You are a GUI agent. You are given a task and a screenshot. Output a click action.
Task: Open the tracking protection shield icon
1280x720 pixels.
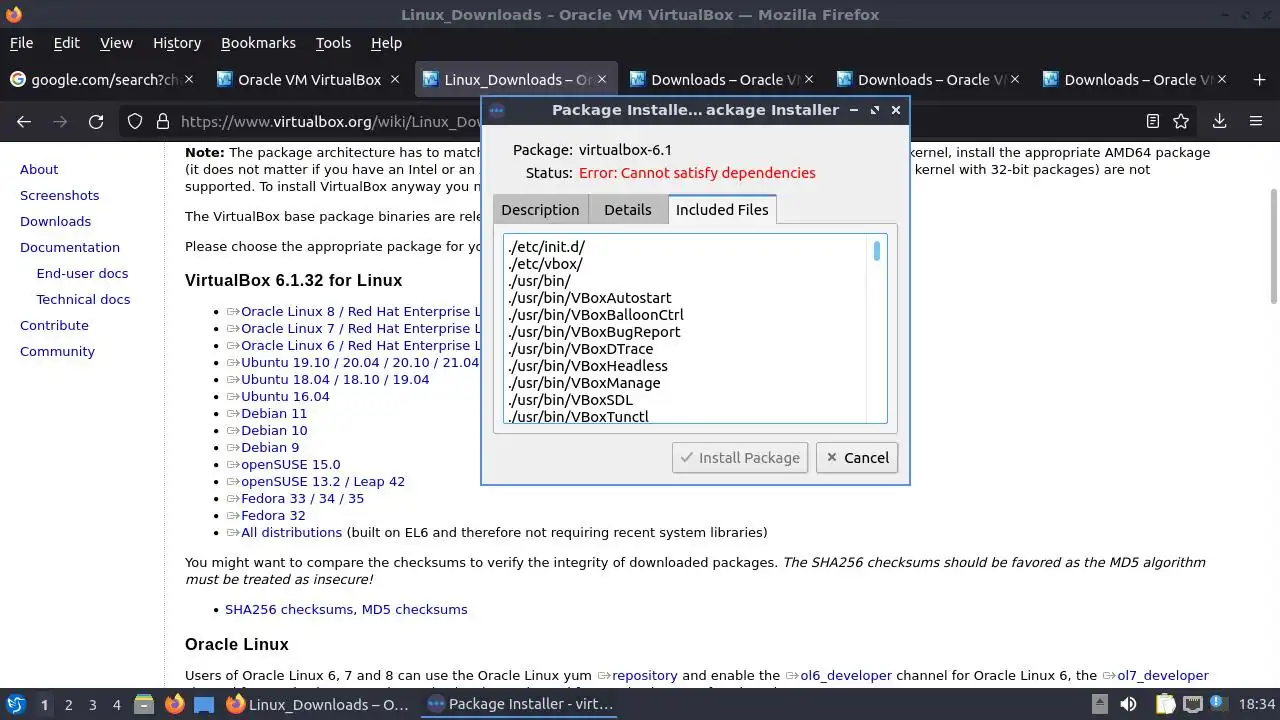click(x=135, y=121)
